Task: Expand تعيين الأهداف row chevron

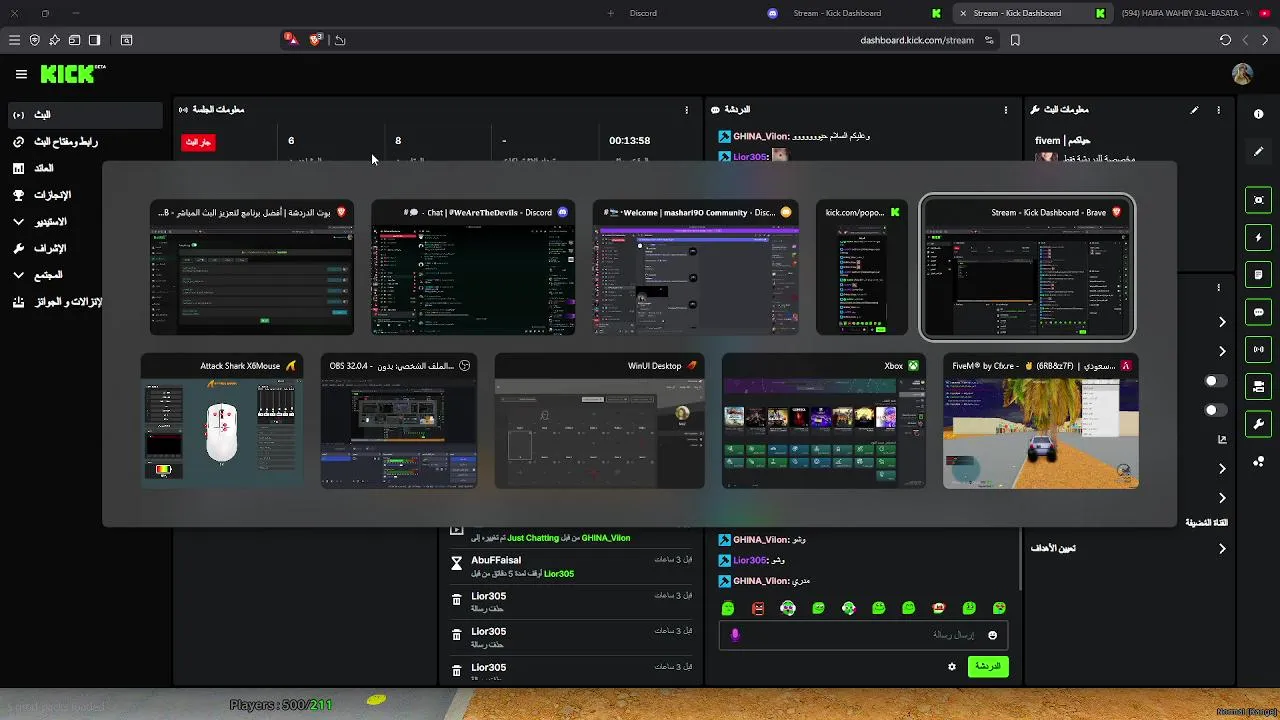Action: 1222,548
